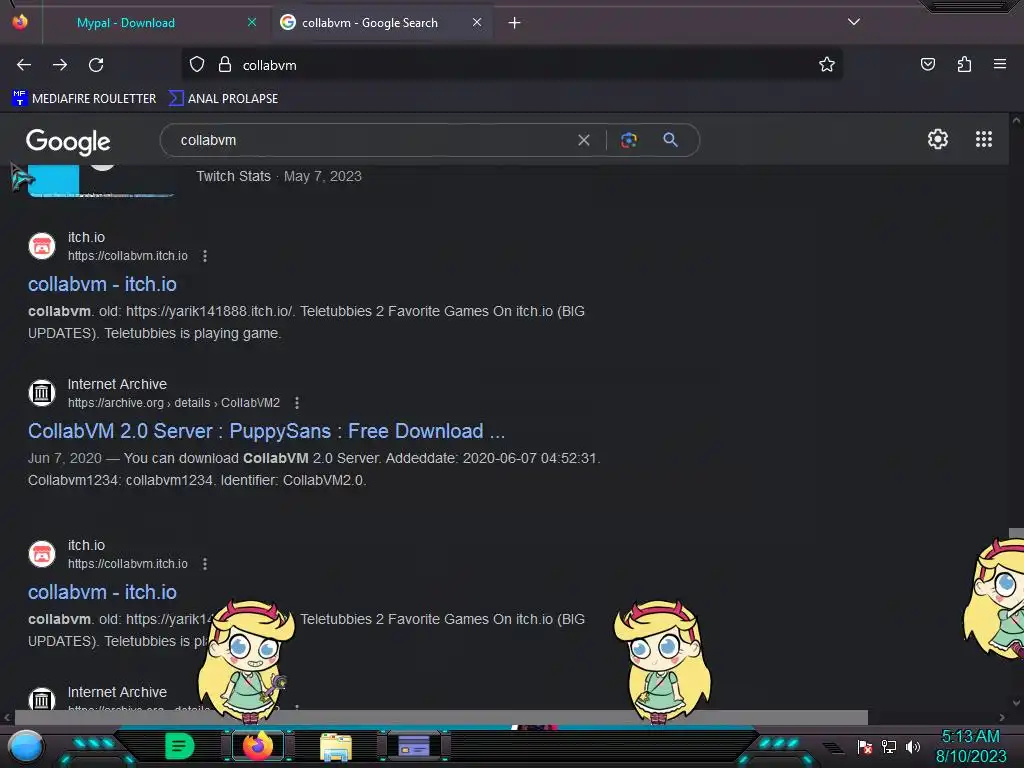
Task: Open the lower collabvm - itch.io result
Action: (x=103, y=592)
